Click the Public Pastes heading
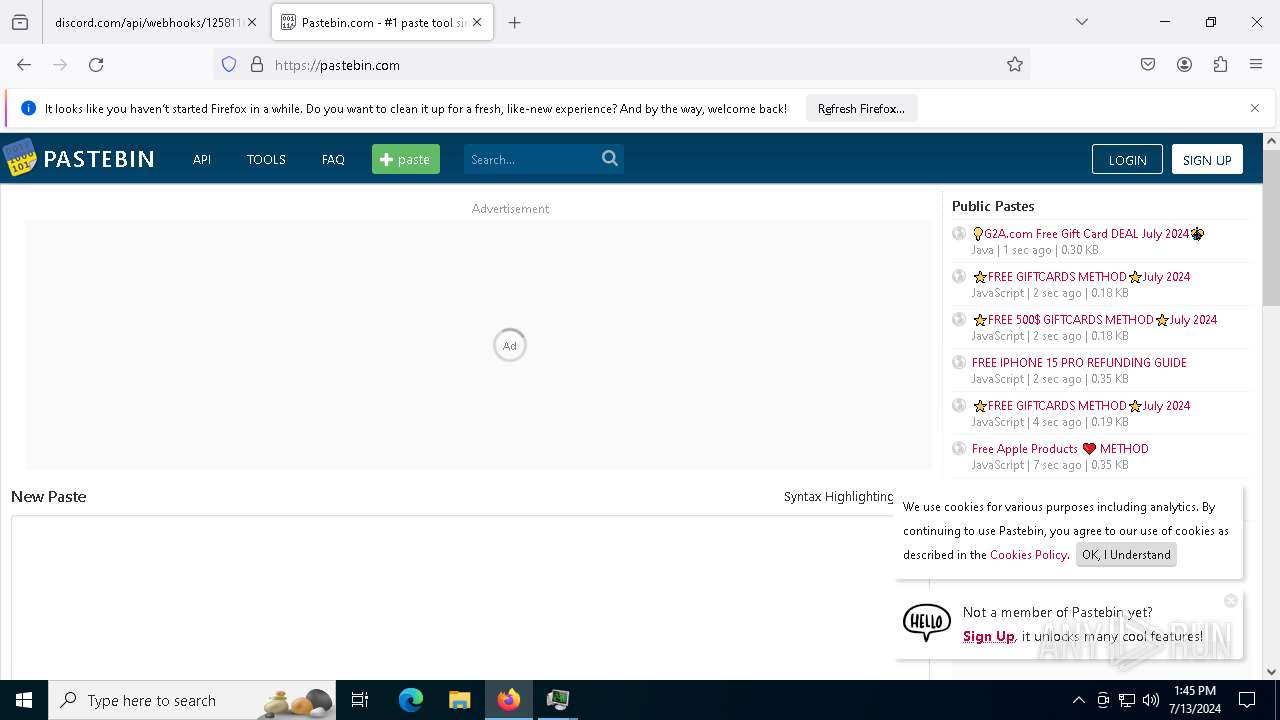The image size is (1280, 720). pos(993,206)
